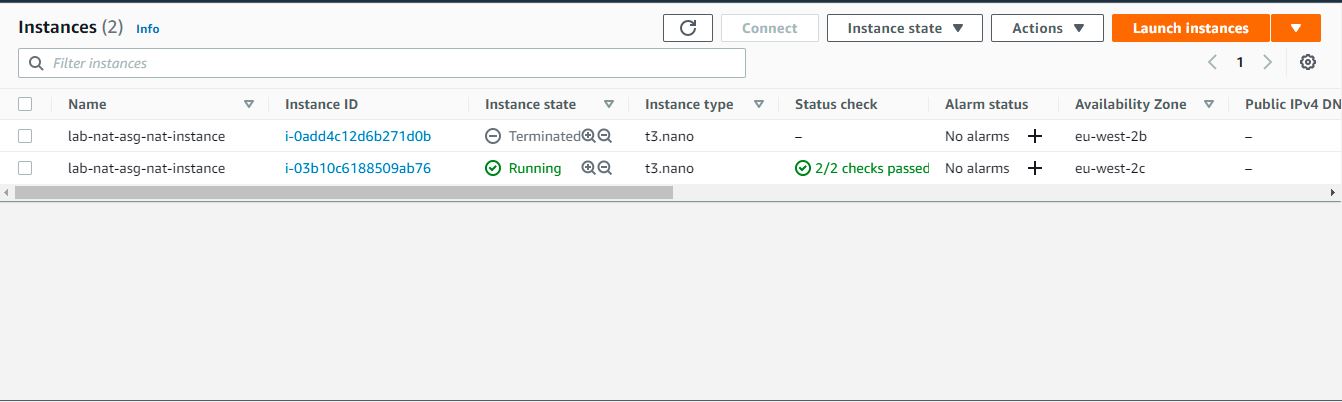
Task: Click No alarms in the eu-west-2c row
Action: point(977,168)
